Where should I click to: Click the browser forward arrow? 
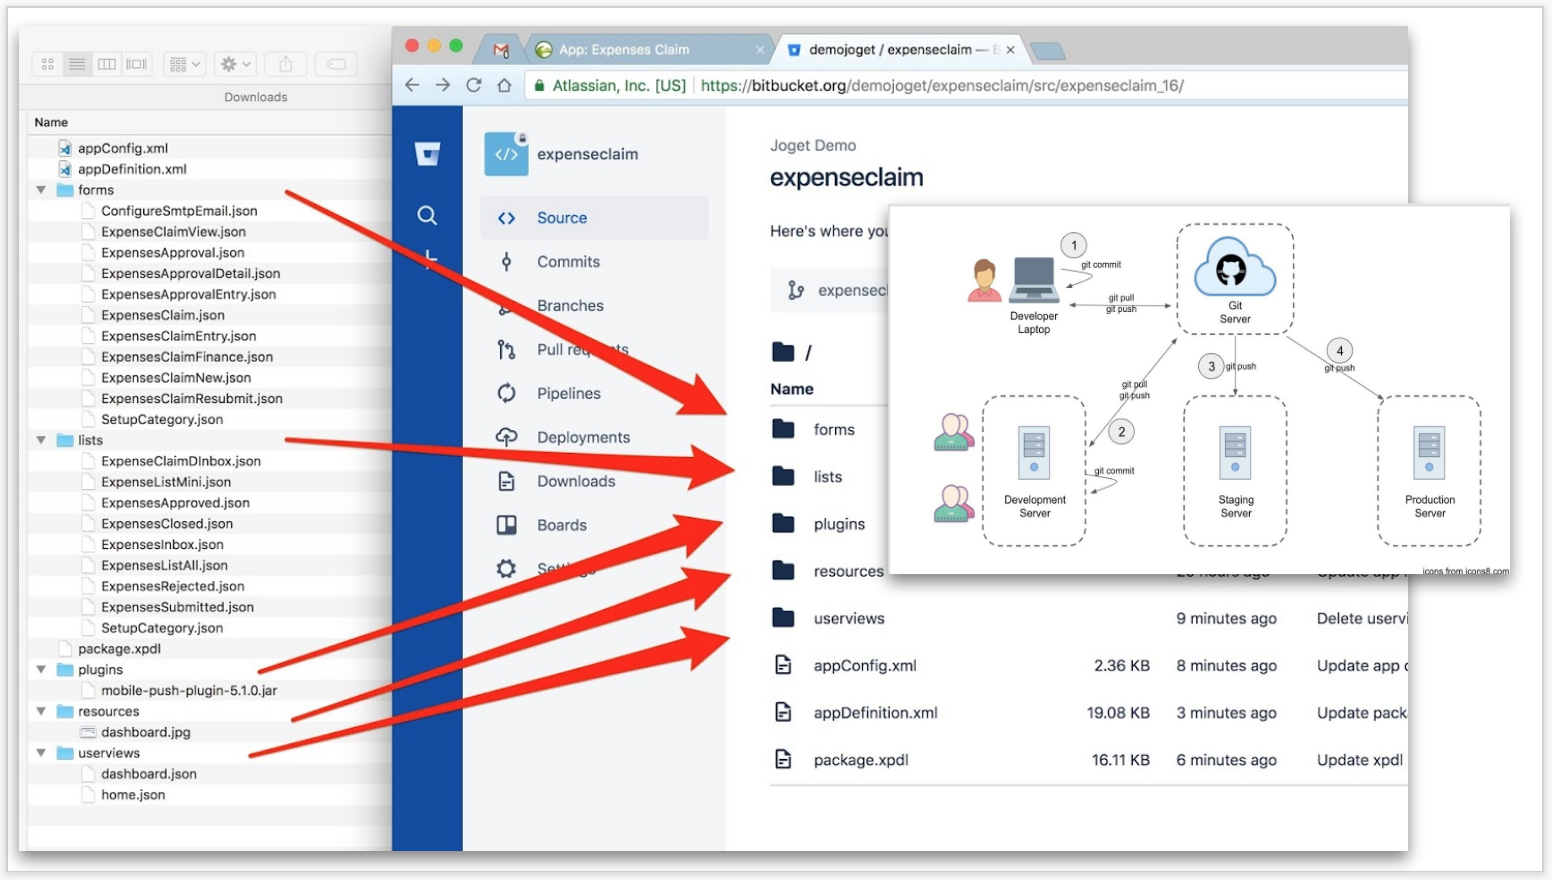pos(443,86)
